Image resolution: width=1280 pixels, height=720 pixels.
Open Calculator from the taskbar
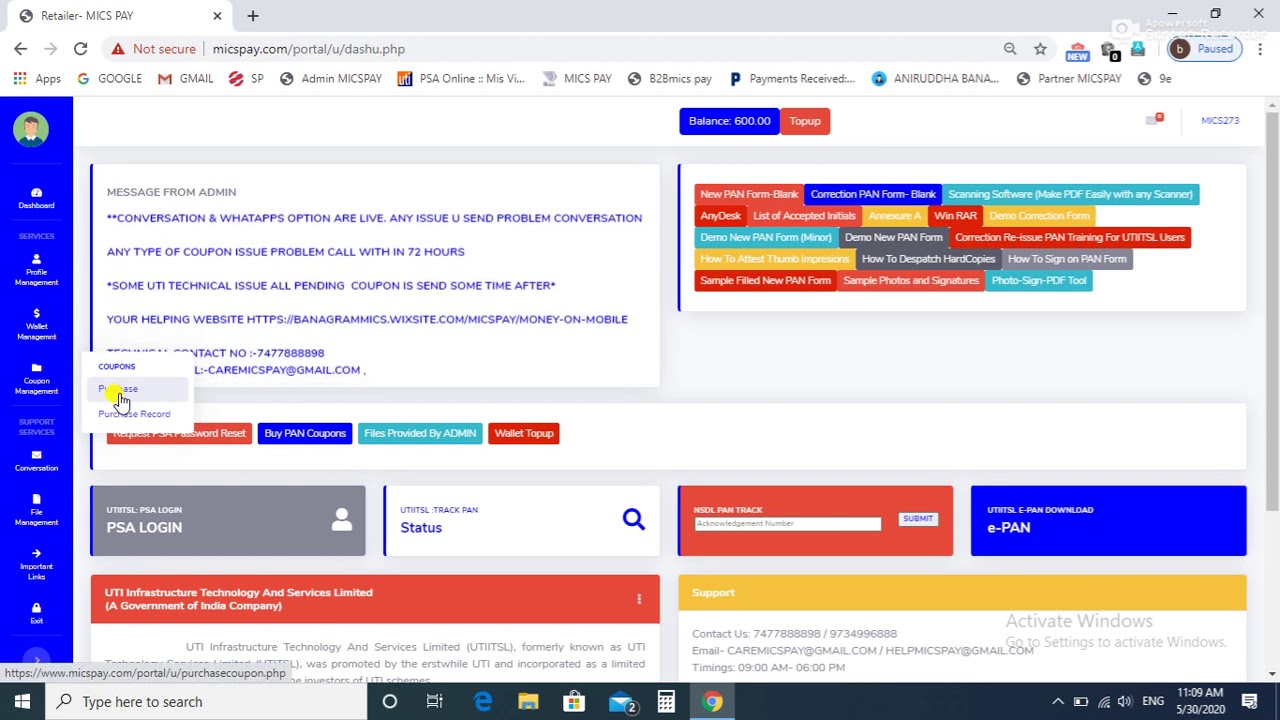[666, 702]
